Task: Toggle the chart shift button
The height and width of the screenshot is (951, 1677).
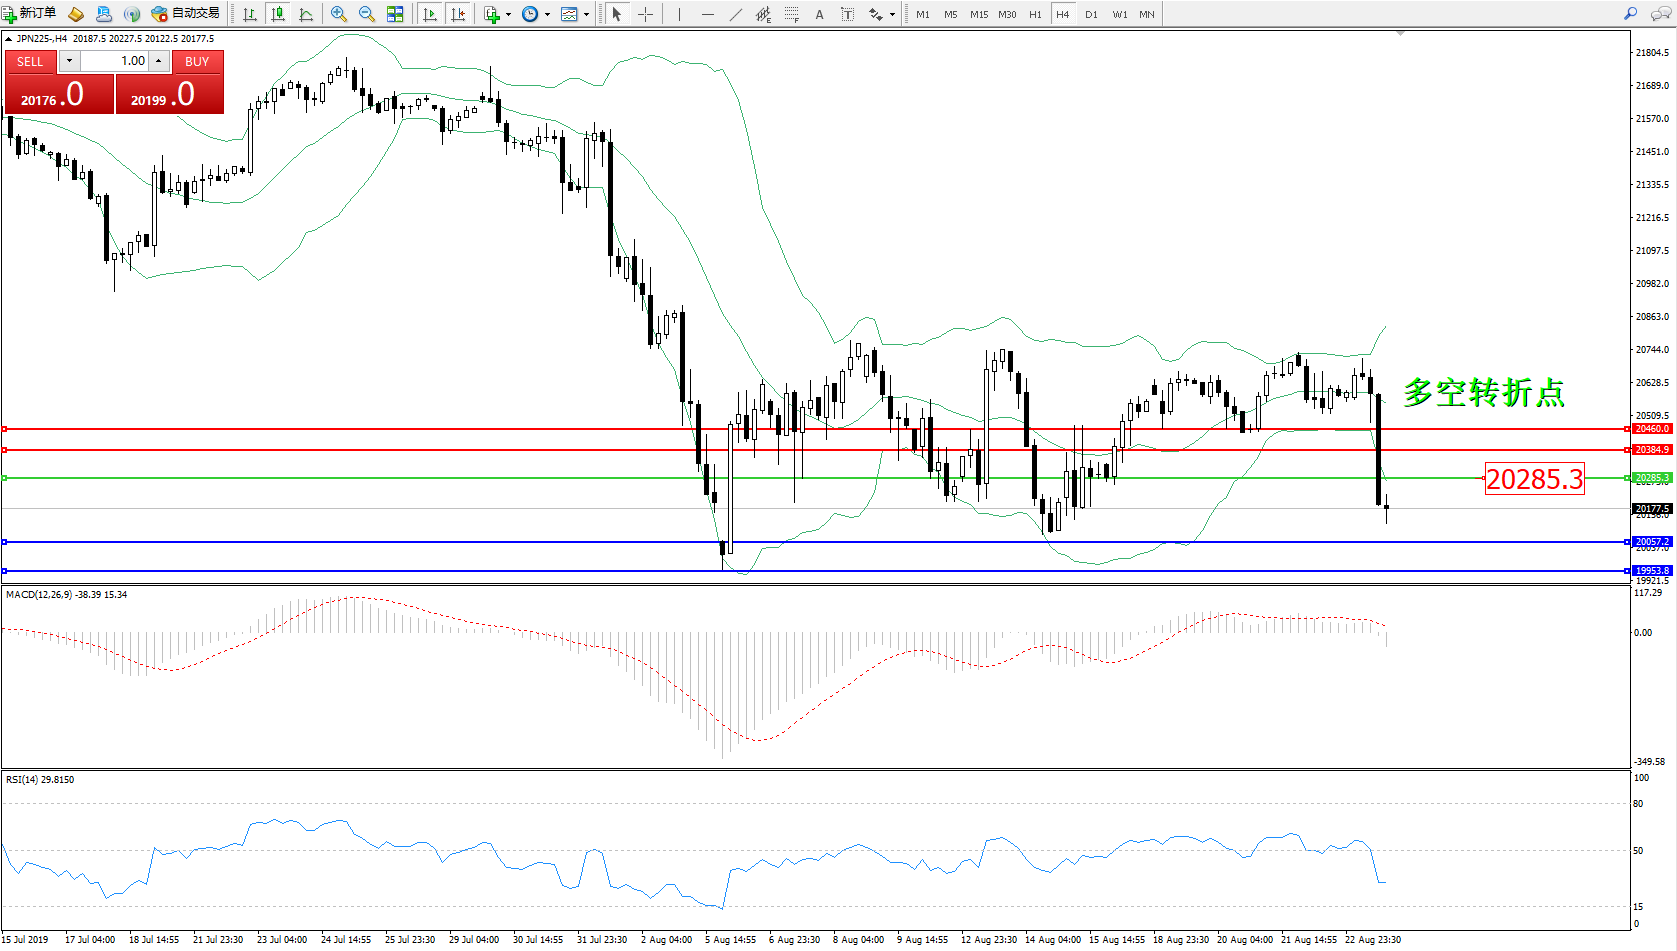Action: [458, 14]
